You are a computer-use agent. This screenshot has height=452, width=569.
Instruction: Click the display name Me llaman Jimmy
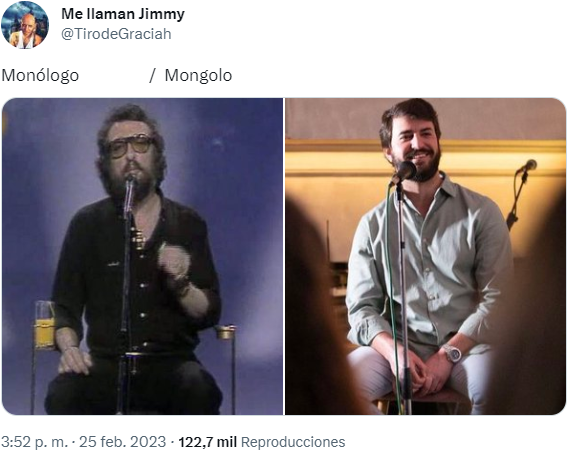(123, 14)
